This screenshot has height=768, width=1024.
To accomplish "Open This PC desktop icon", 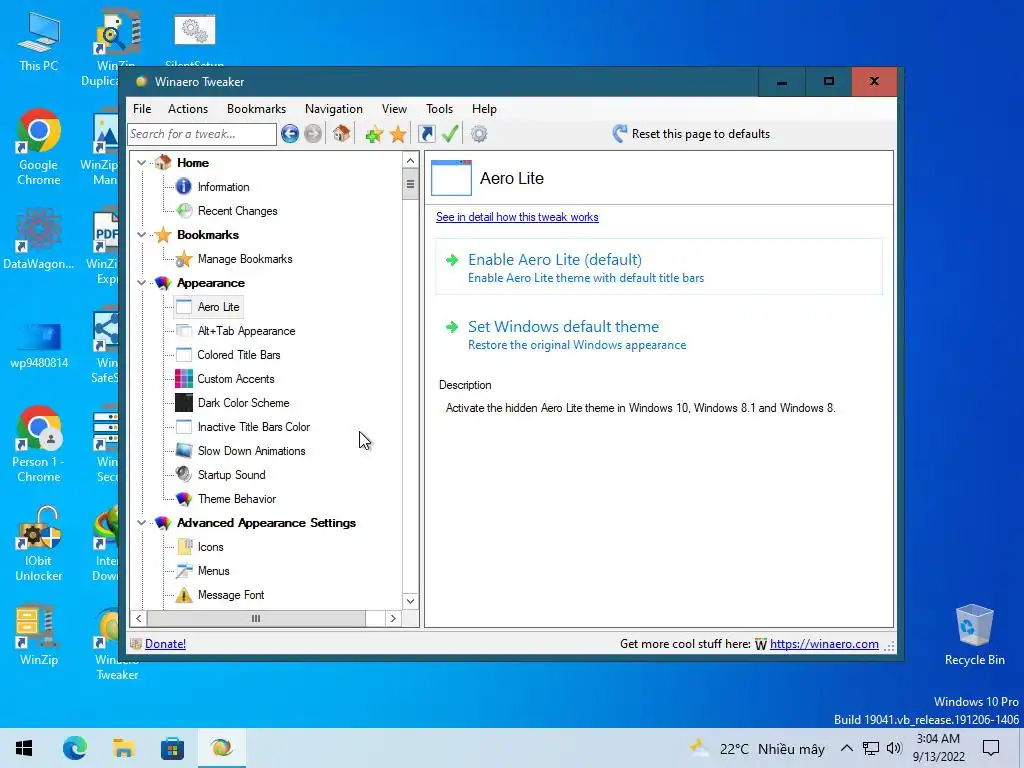I will tap(39, 41).
